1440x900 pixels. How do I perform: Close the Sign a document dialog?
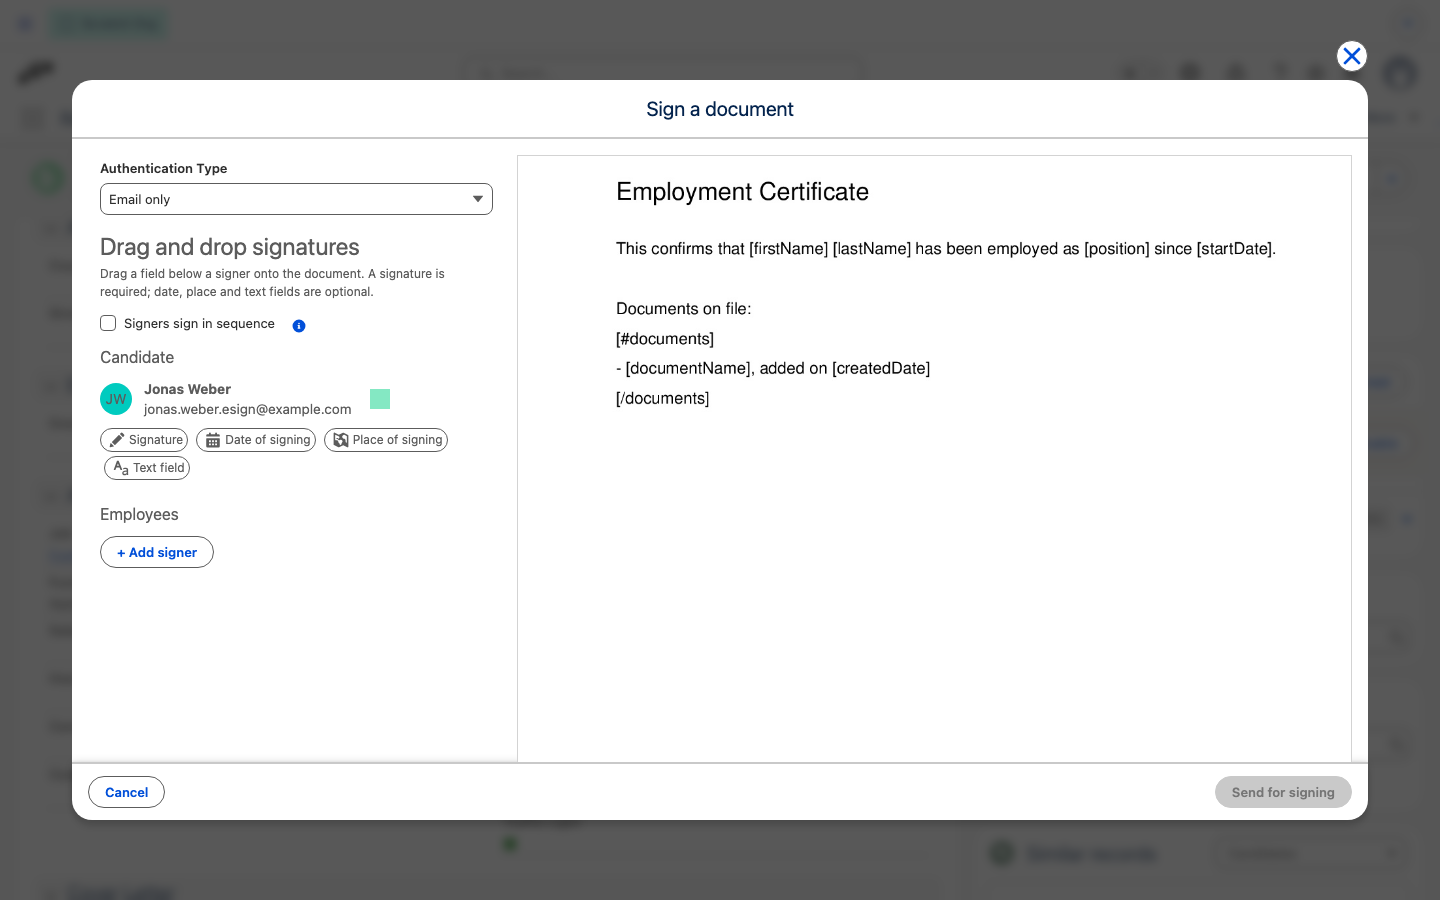click(1352, 56)
